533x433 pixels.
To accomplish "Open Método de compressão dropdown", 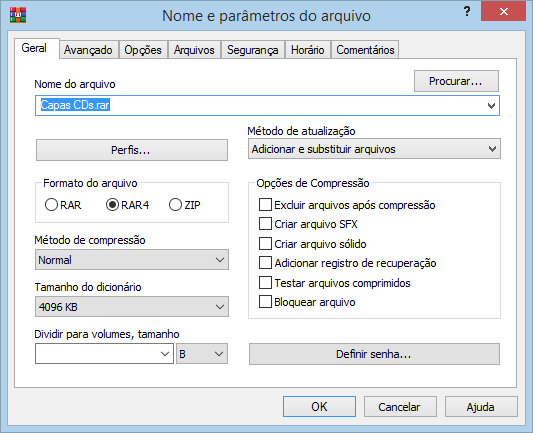I will (x=132, y=260).
